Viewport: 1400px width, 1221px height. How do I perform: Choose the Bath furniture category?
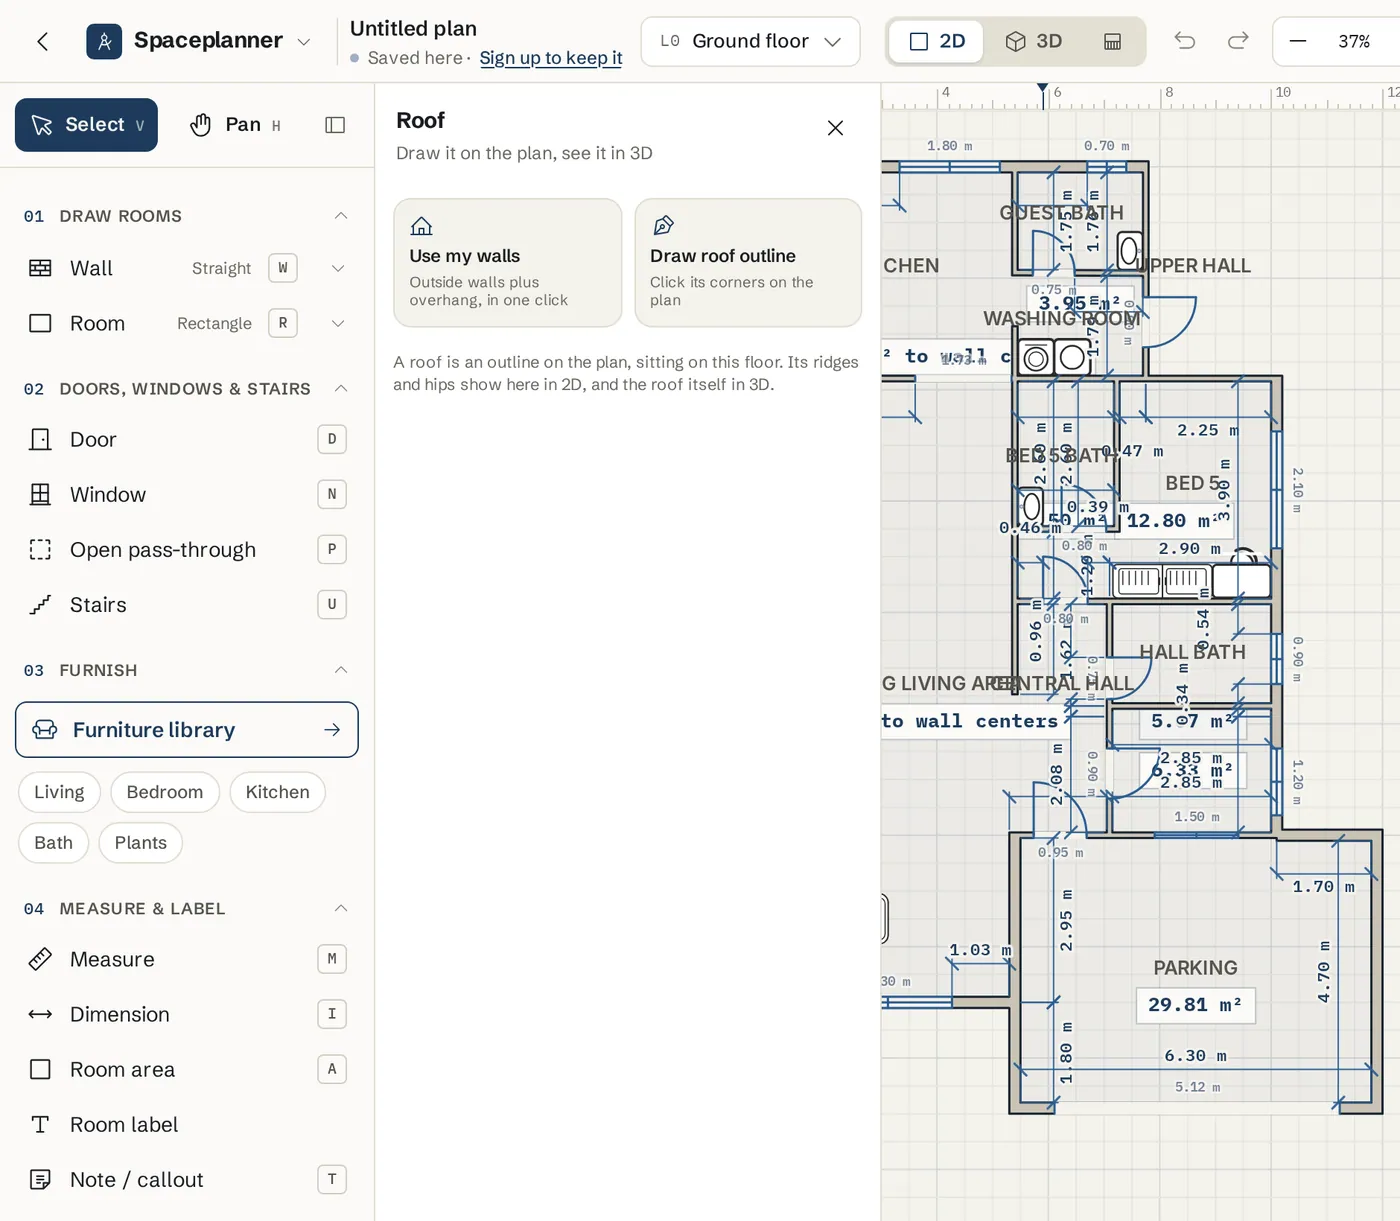click(53, 843)
